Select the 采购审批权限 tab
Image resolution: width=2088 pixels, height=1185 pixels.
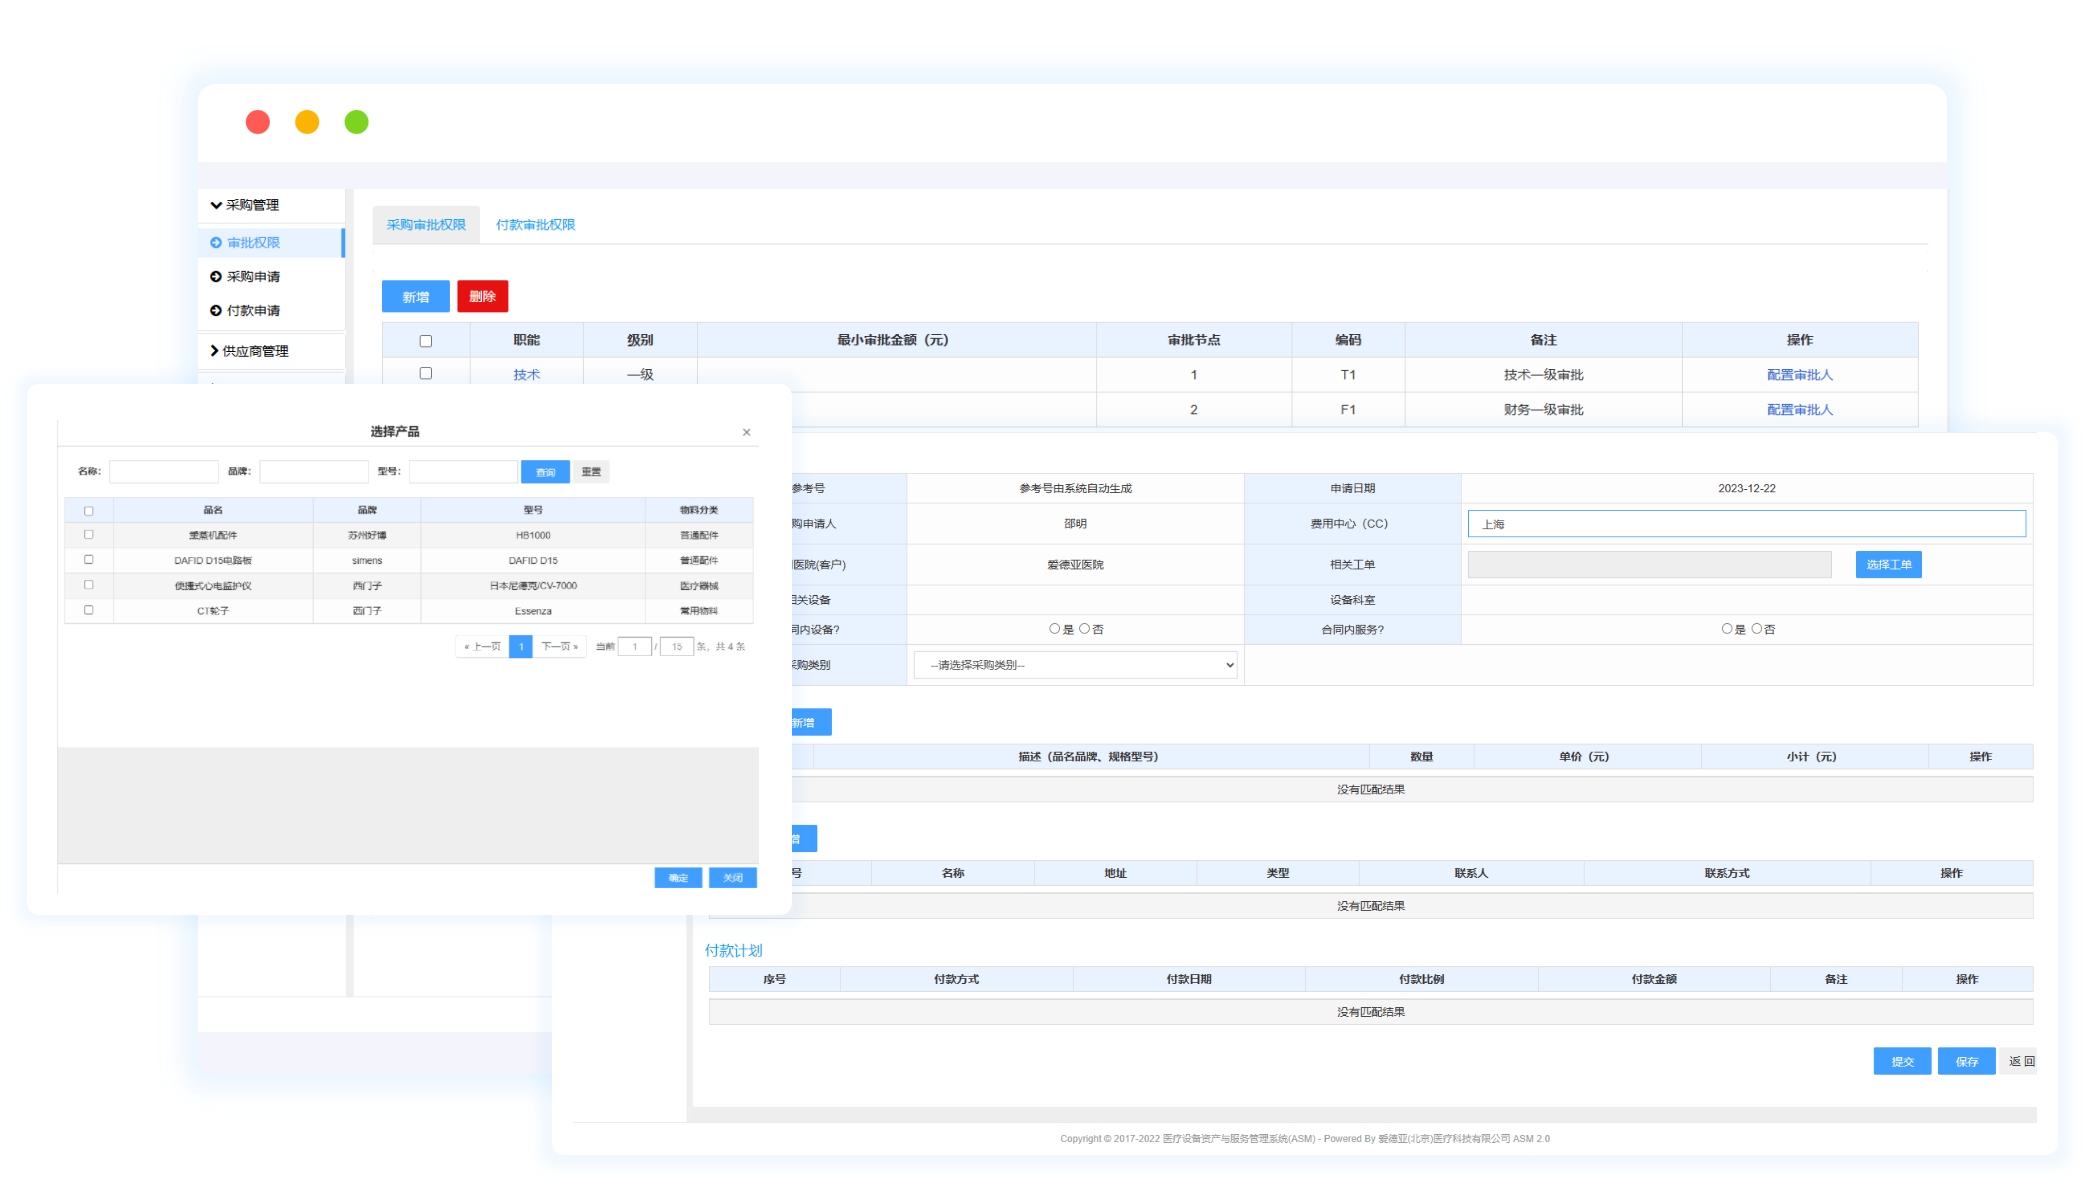coord(426,225)
